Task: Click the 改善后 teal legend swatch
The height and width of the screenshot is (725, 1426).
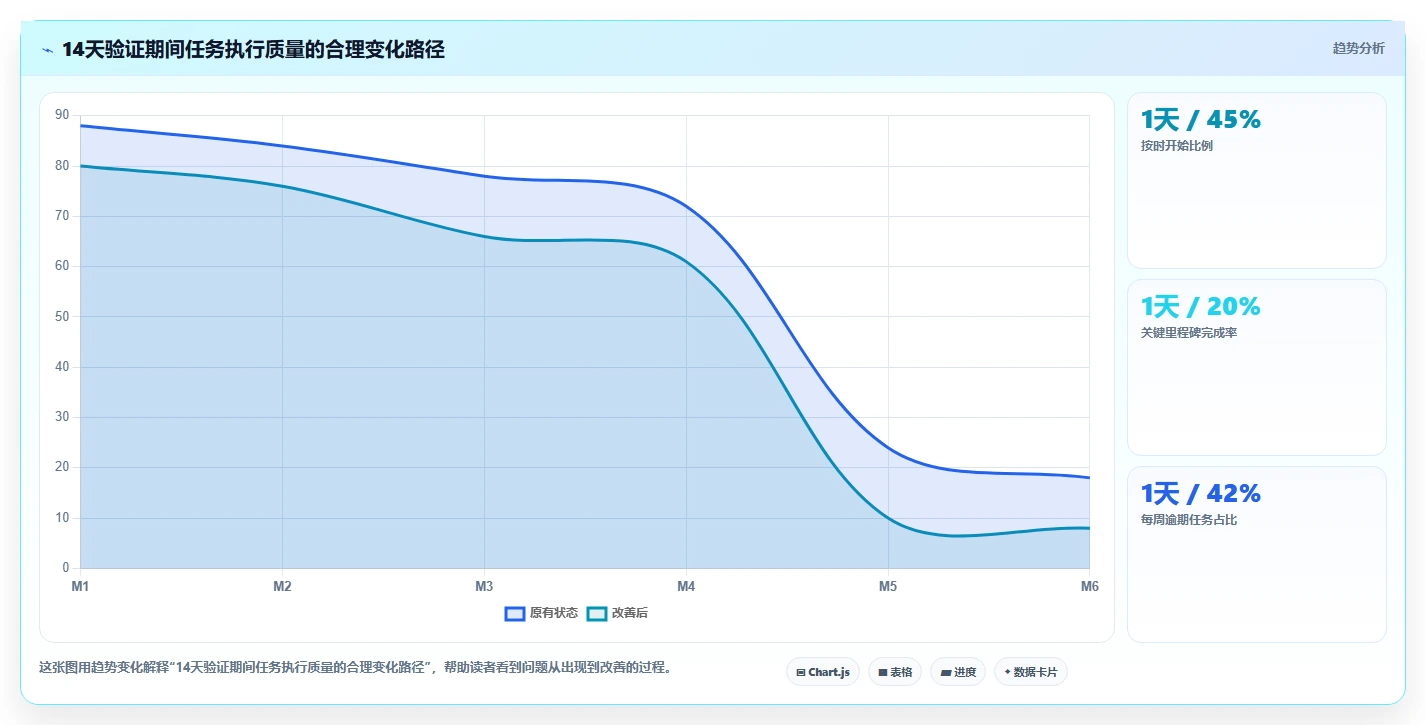Action: pyautogui.click(x=597, y=613)
